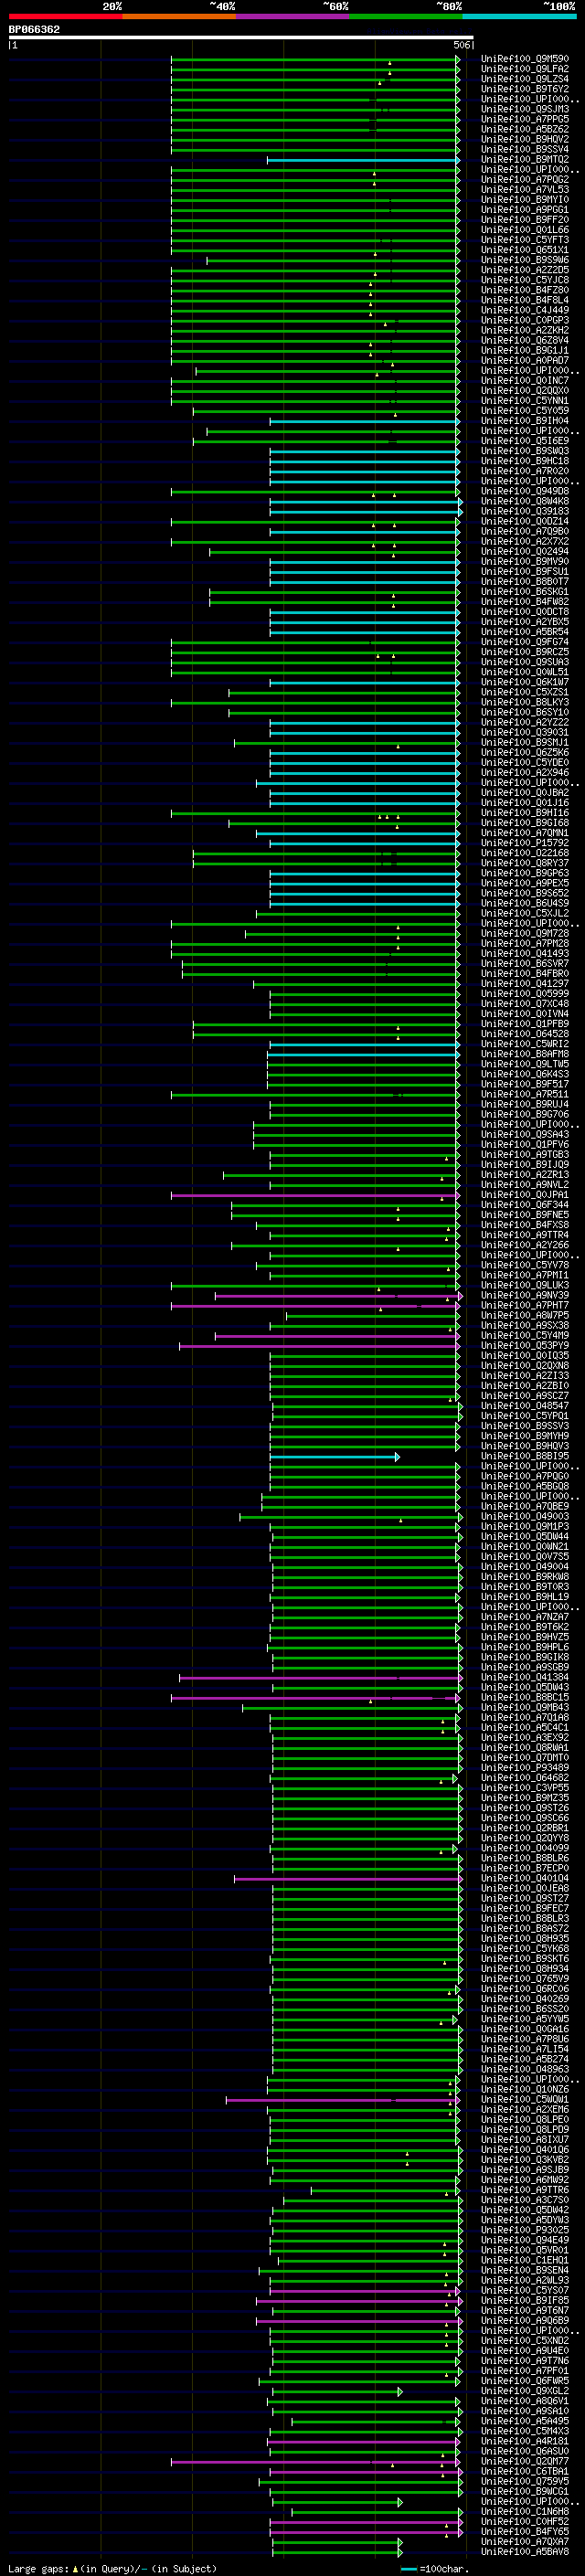Click the UniRef100_Q9SJM3 label

pos(525,109)
